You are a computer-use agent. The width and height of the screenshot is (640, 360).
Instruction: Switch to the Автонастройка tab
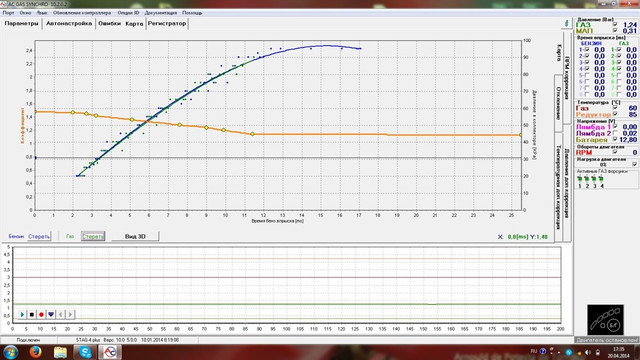tap(69, 24)
